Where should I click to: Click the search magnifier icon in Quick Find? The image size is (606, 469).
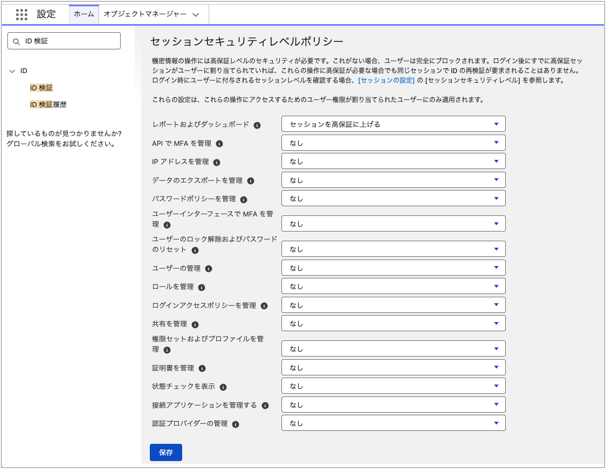coord(16,41)
